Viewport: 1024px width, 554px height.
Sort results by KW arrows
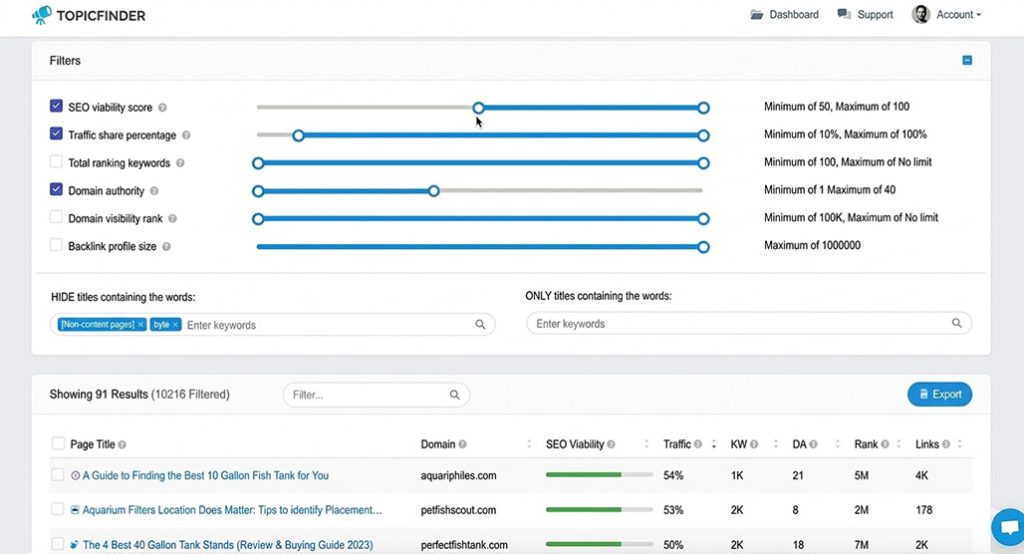[x=776, y=444]
